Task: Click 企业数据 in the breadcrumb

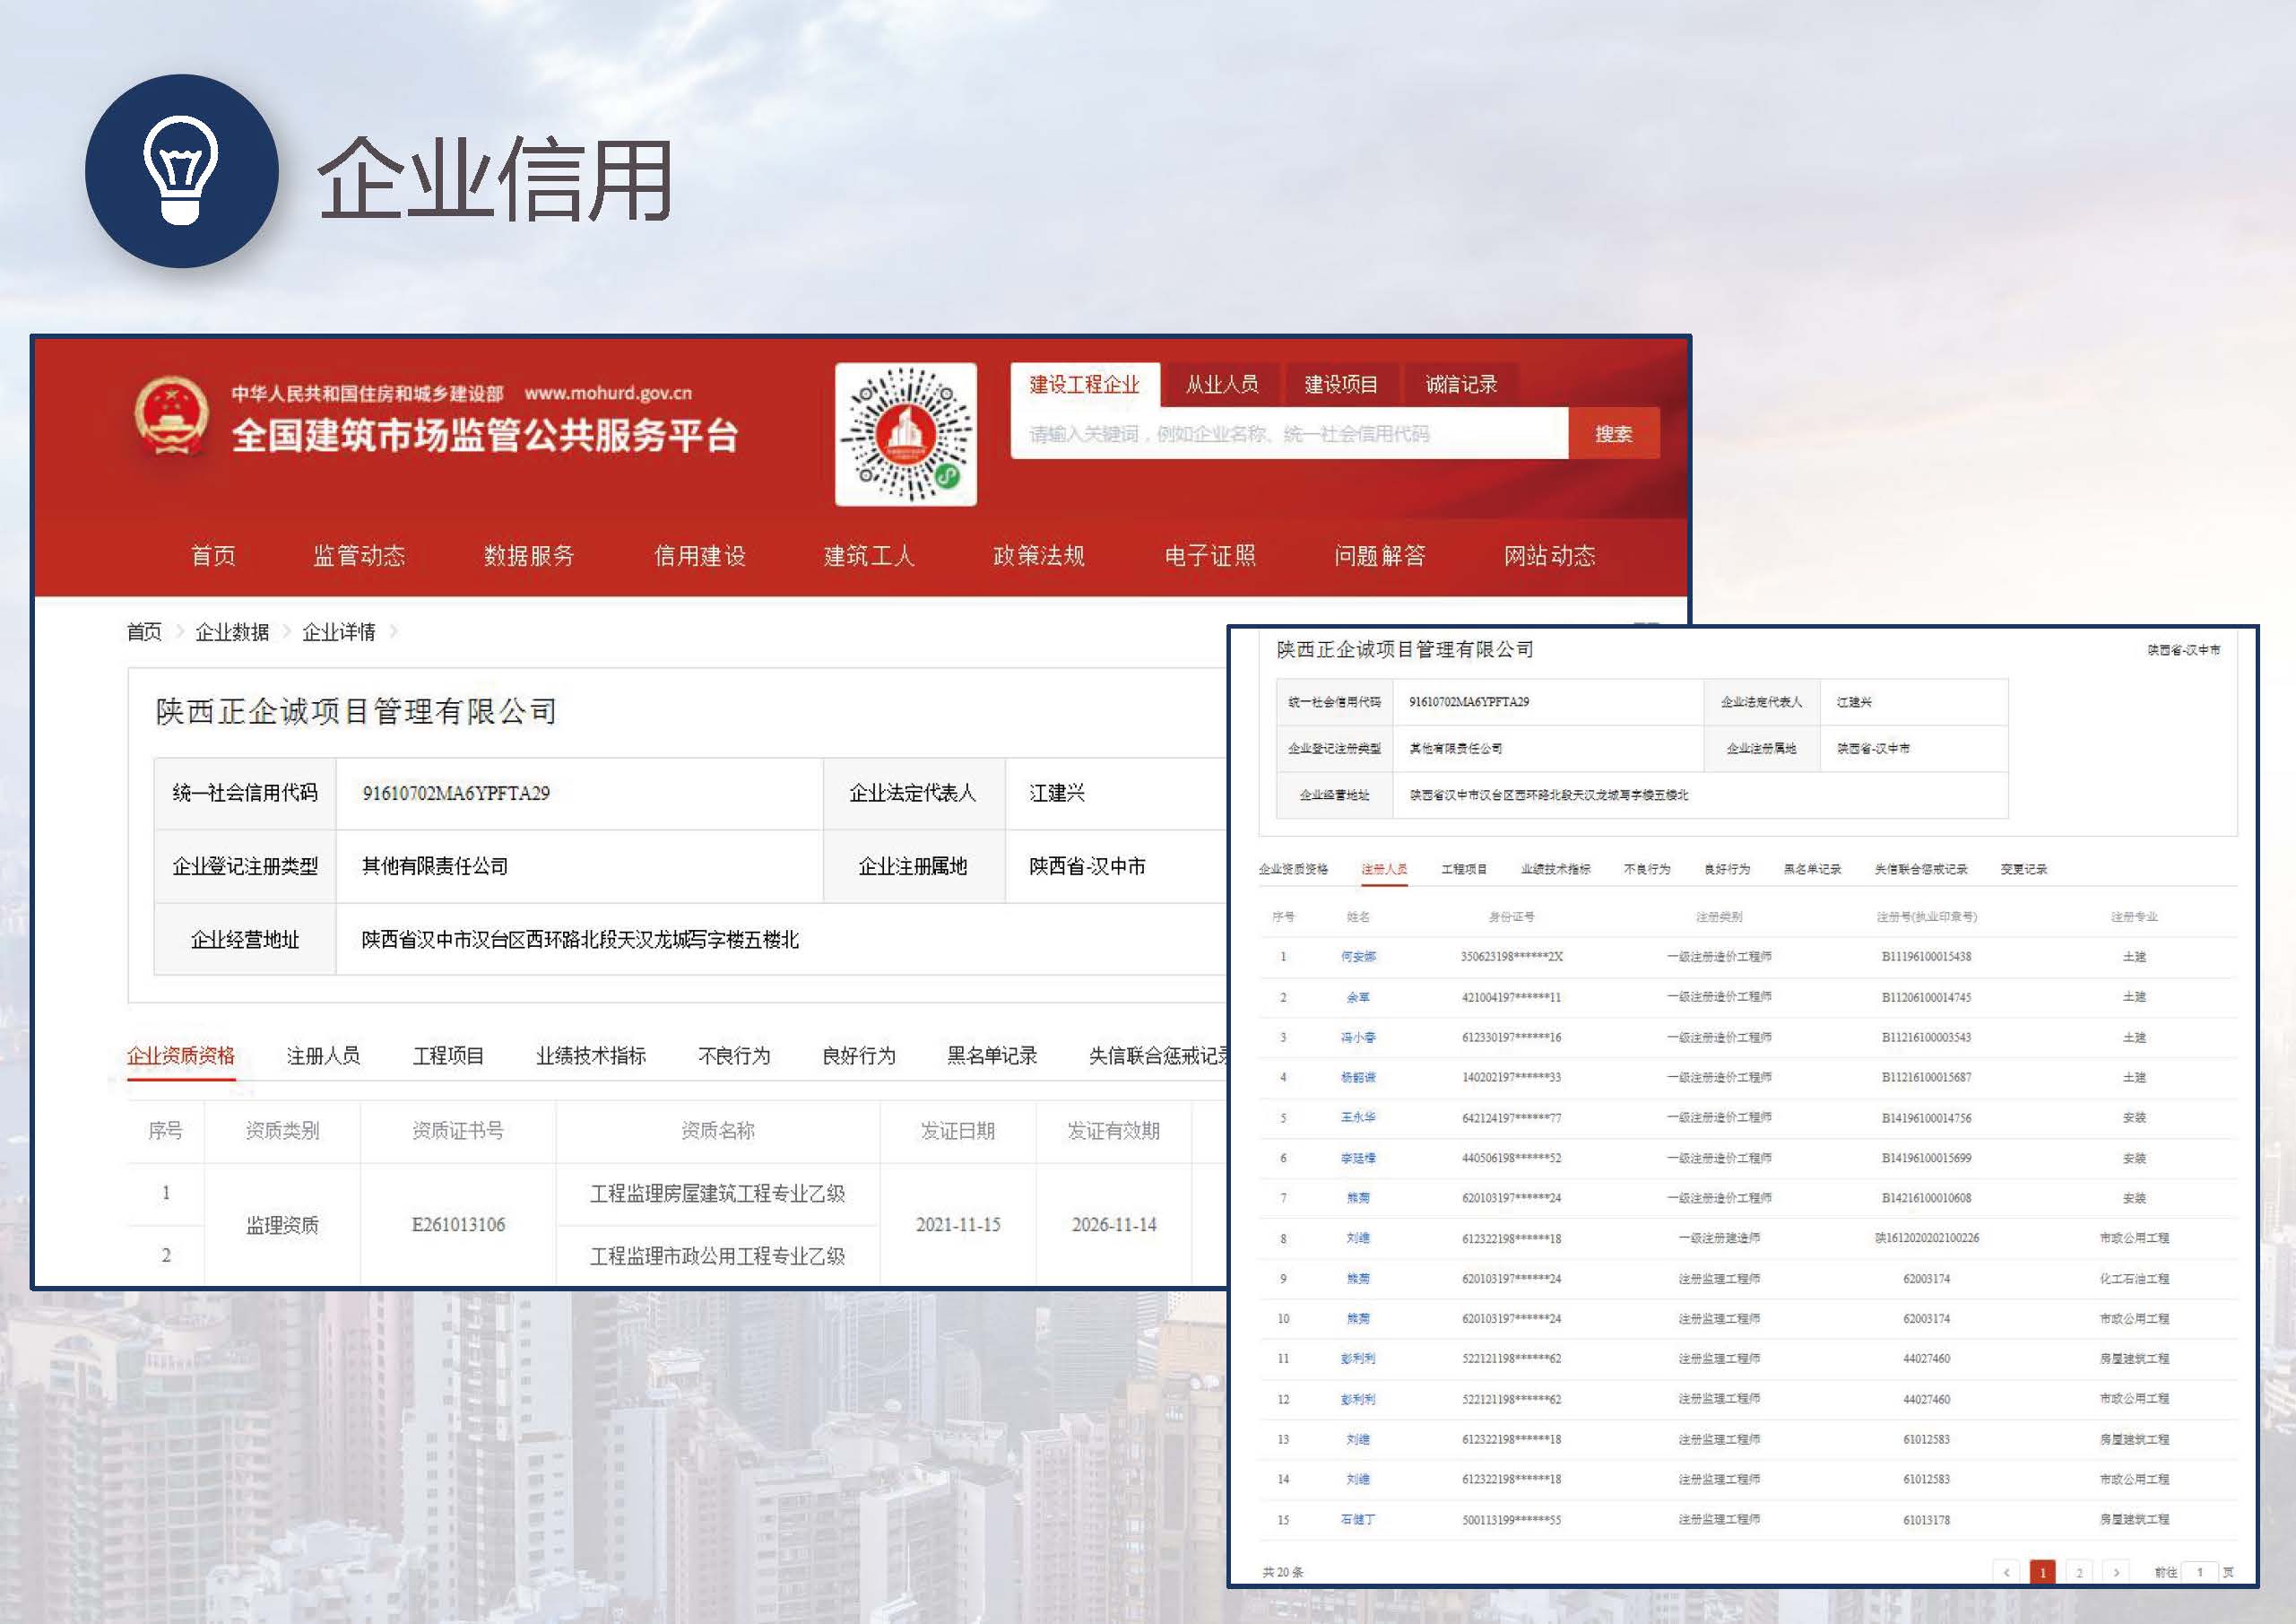Action: 232,631
